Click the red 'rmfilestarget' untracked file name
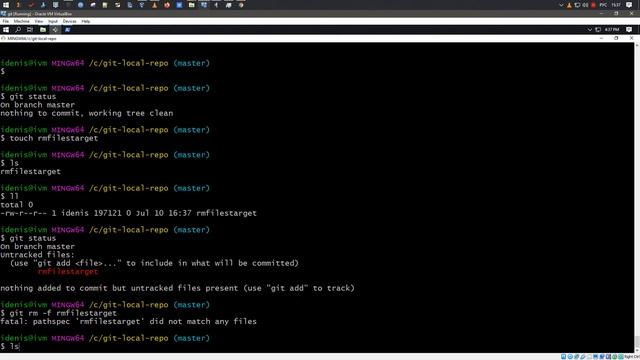Screen dimensions: 640x360 click(x=68, y=272)
